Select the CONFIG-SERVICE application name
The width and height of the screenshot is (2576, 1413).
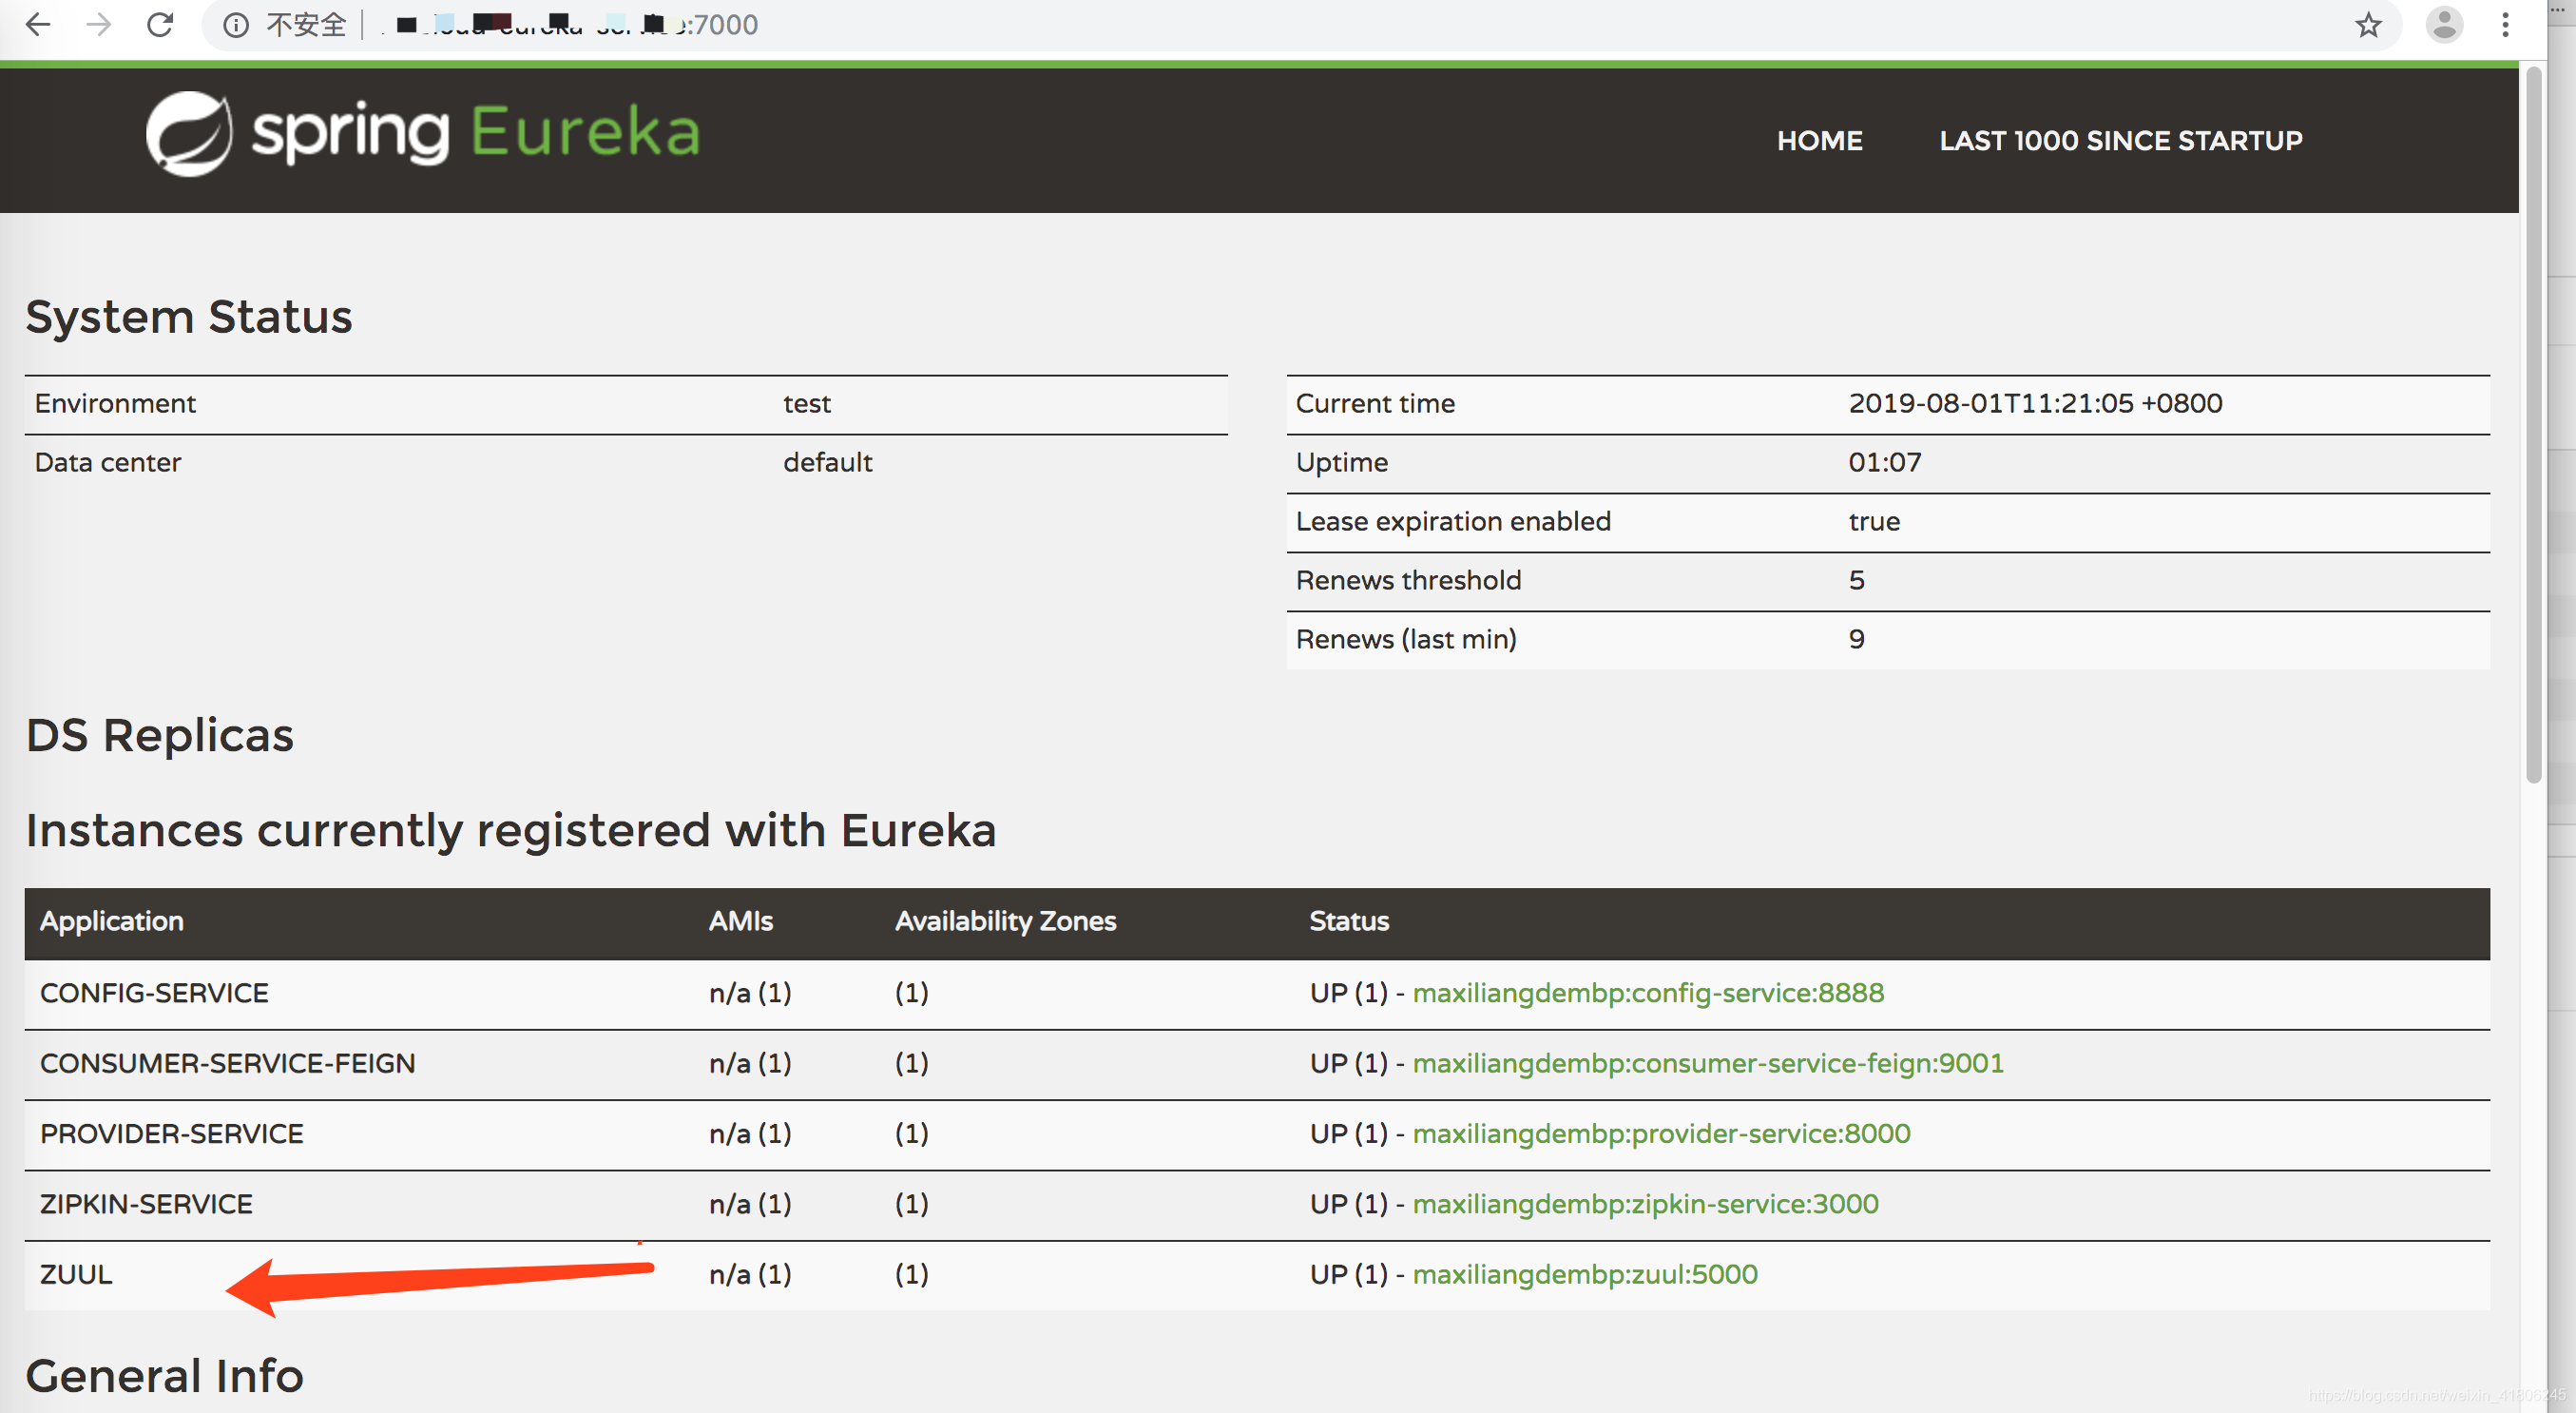[x=154, y=993]
